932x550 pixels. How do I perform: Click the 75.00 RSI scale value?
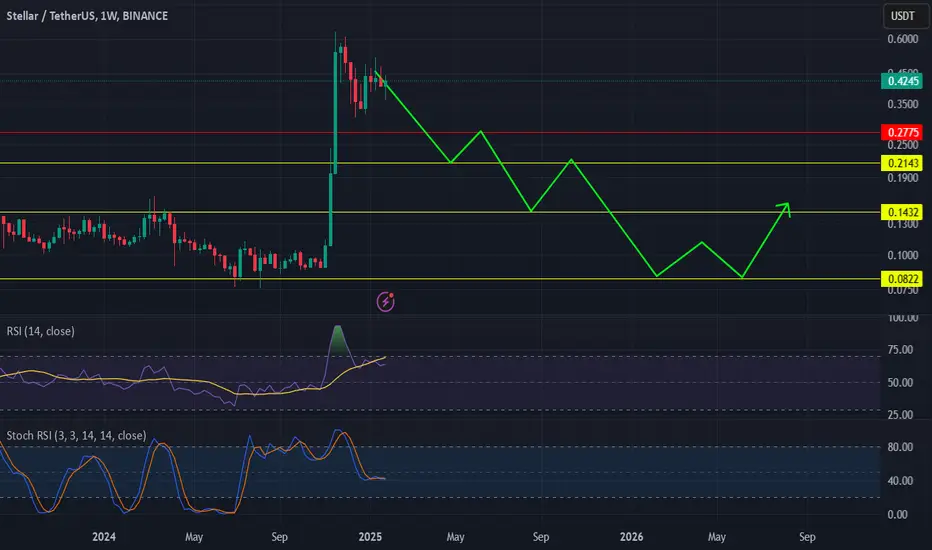coord(900,350)
